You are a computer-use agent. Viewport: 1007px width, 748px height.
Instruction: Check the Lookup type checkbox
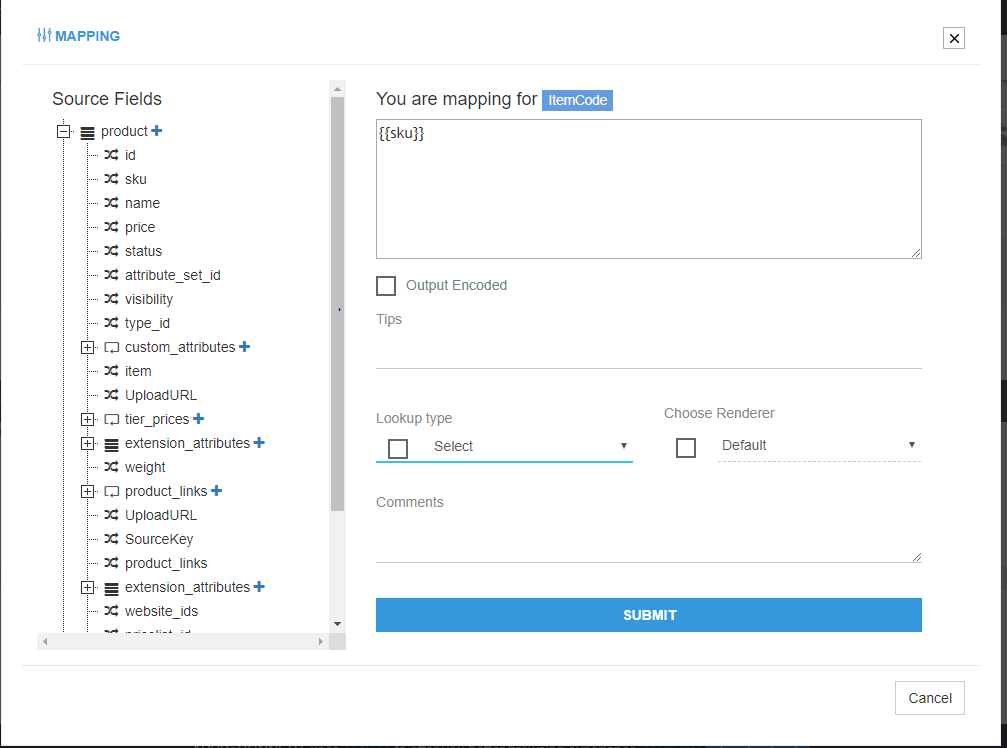click(398, 447)
